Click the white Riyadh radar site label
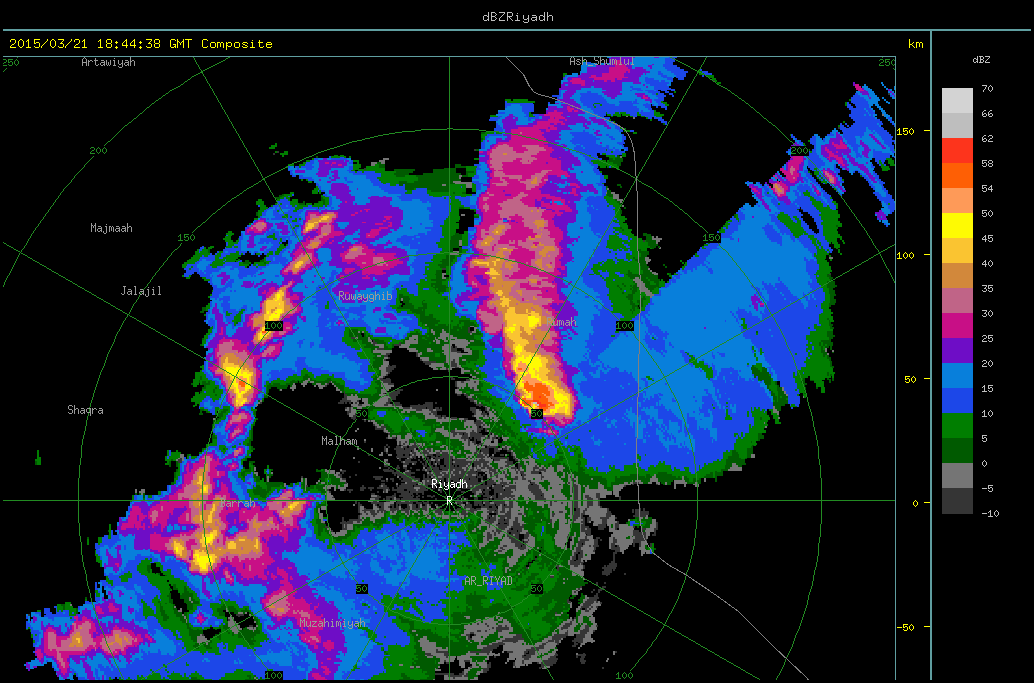Image resolution: width=1034 pixels, height=683 pixels. click(449, 484)
